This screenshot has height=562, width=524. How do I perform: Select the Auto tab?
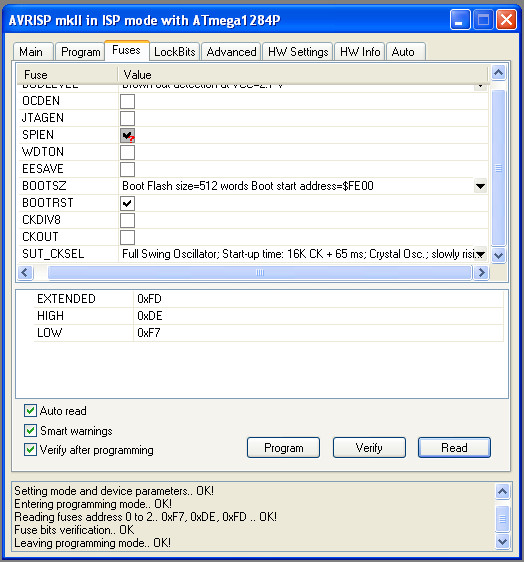(406, 52)
